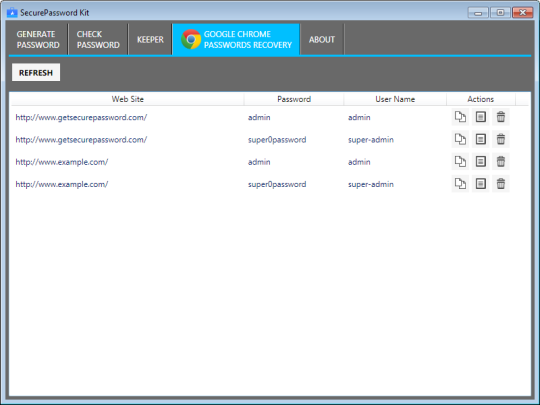The image size is (540, 405).
Task: Select user name 'admin' in getsecurepassword.com row
Action: pyautogui.click(x=359, y=117)
